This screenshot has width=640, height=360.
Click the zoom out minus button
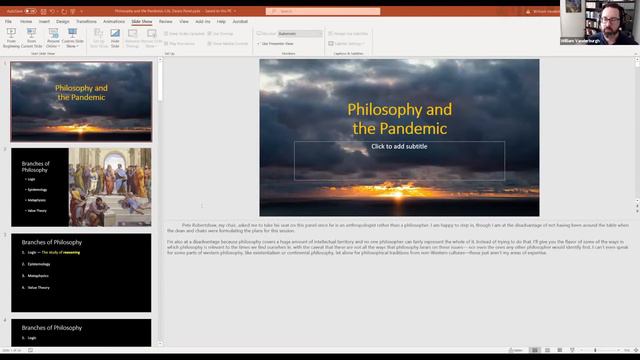[582, 350]
